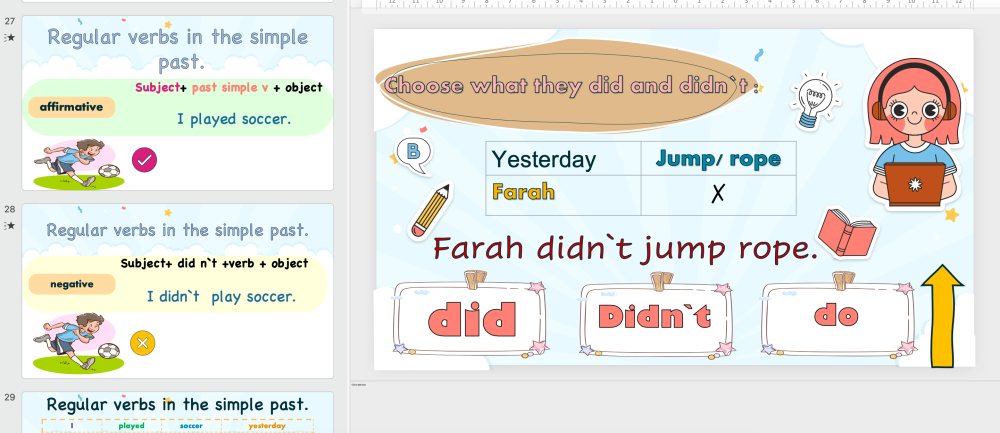This screenshot has height=433, width=1000.
Task: Click the "Choose what they did and didn`t" title
Action: (x=570, y=85)
